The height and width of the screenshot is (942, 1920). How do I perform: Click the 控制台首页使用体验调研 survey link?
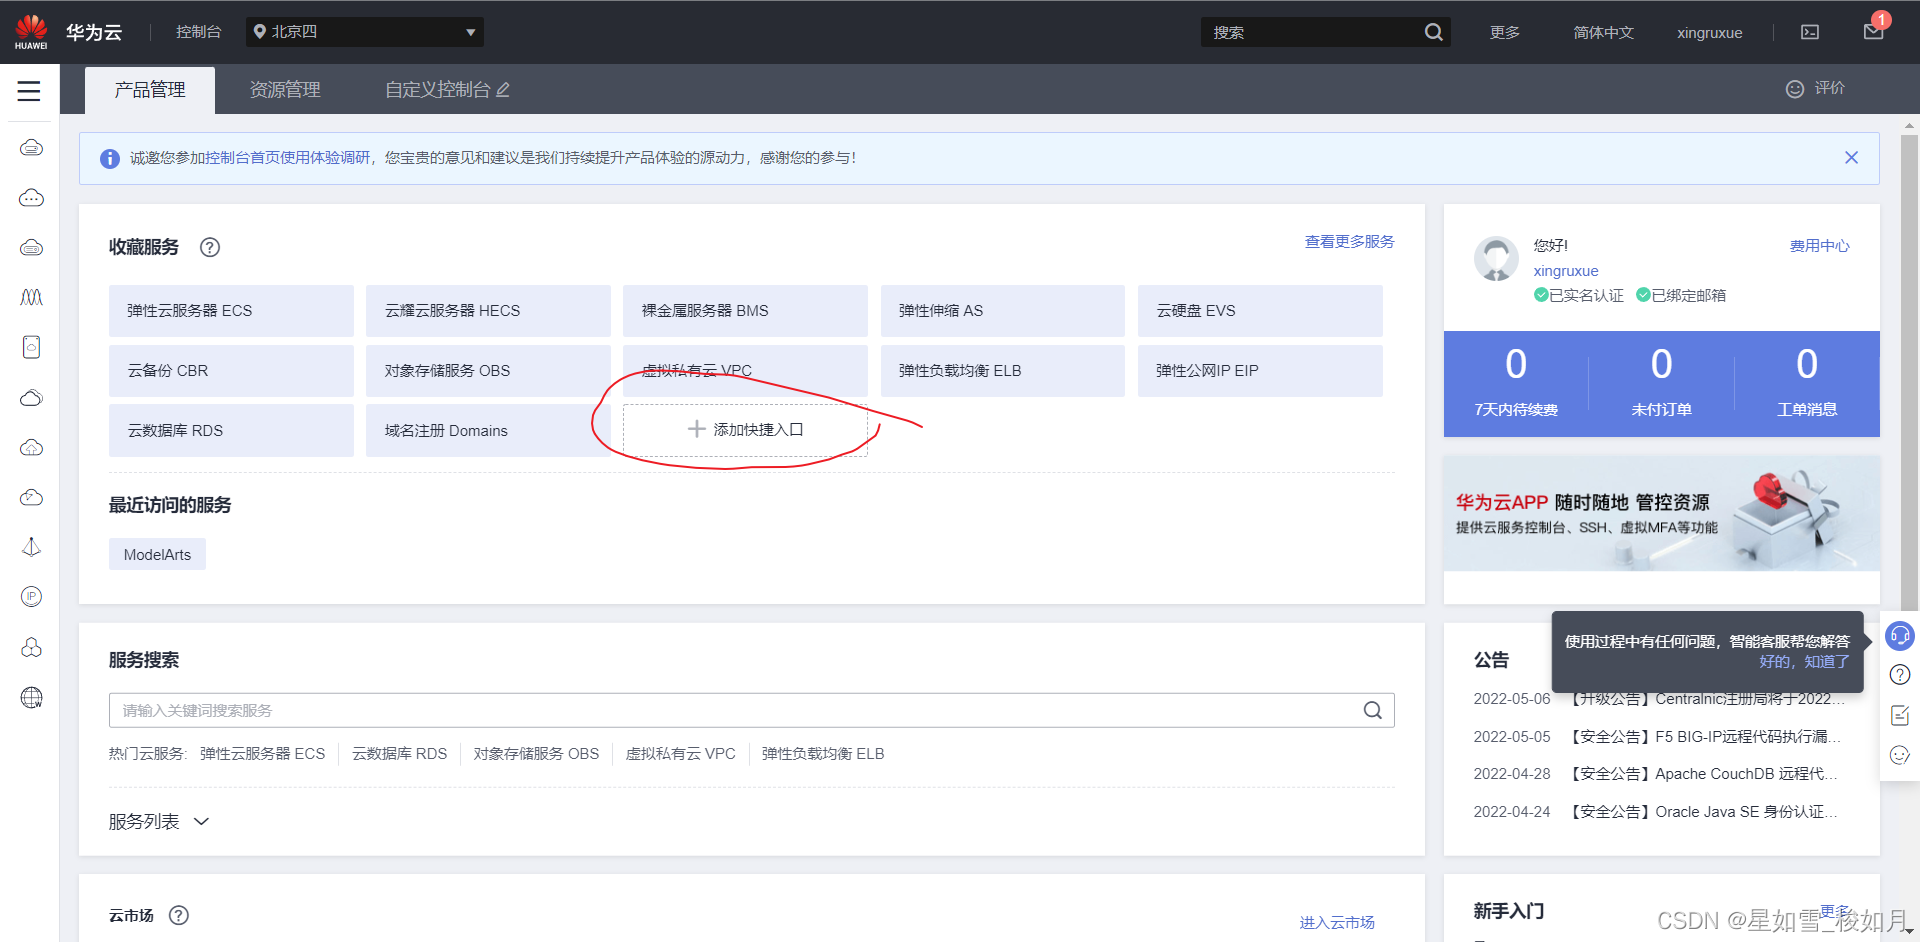(x=288, y=158)
